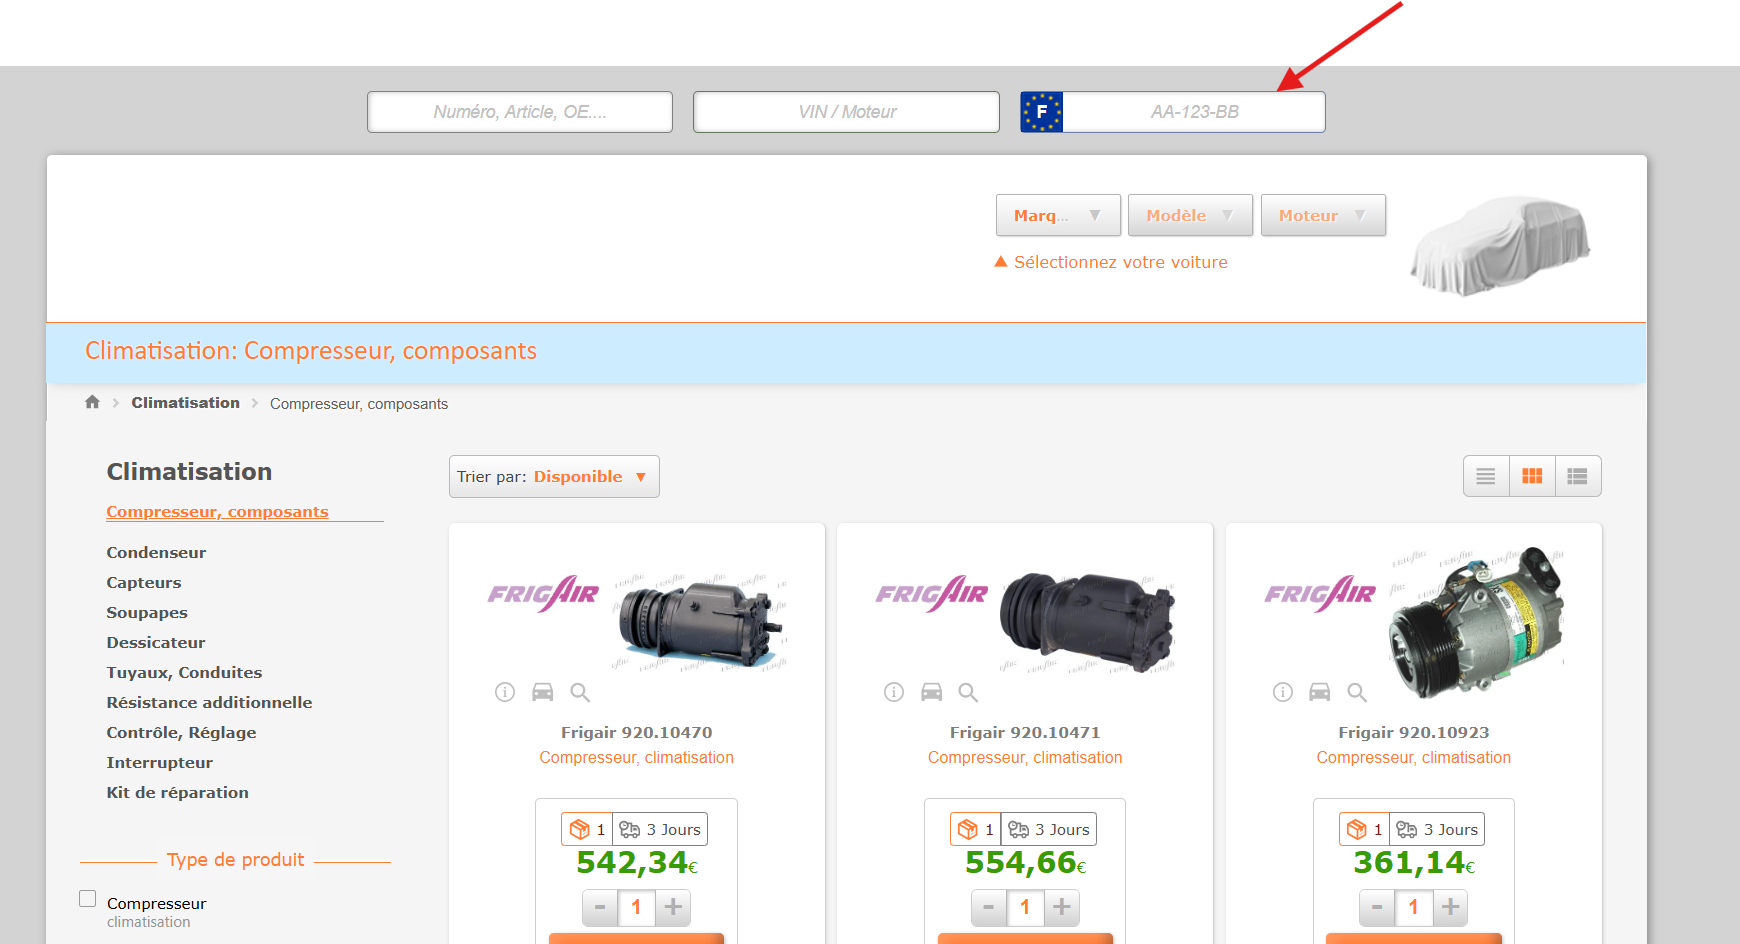Open Trier par Disponible sort dropdown
The height and width of the screenshot is (944, 1740).
click(554, 477)
